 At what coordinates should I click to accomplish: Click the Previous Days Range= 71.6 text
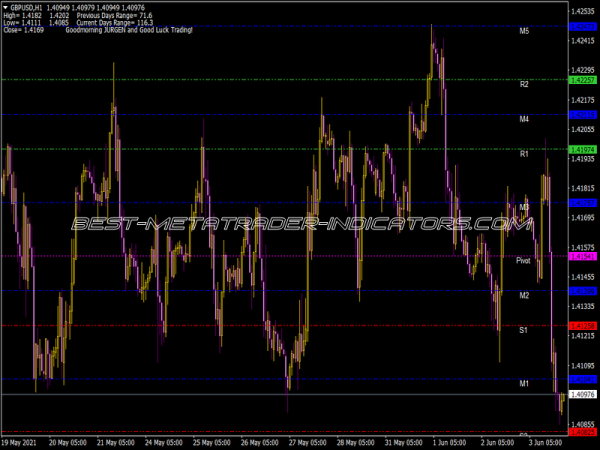[114, 16]
